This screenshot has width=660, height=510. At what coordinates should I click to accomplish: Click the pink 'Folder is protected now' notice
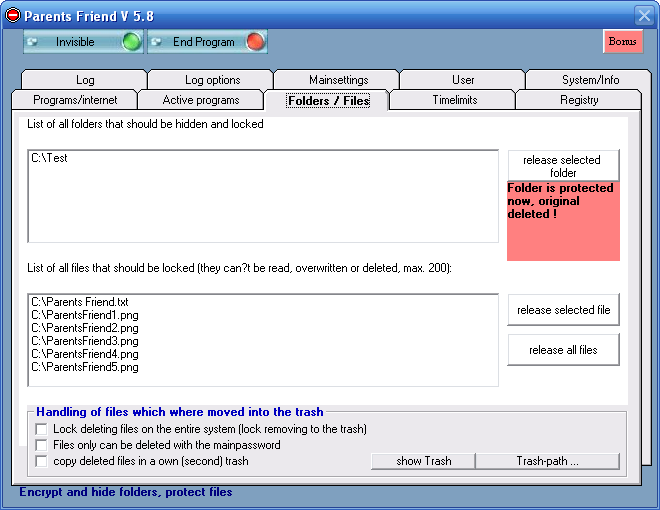[x=563, y=221]
